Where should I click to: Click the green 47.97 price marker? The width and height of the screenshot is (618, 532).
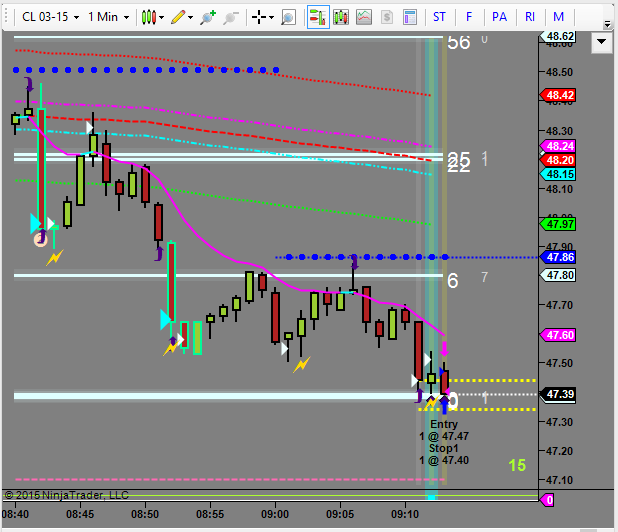pyautogui.click(x=558, y=224)
